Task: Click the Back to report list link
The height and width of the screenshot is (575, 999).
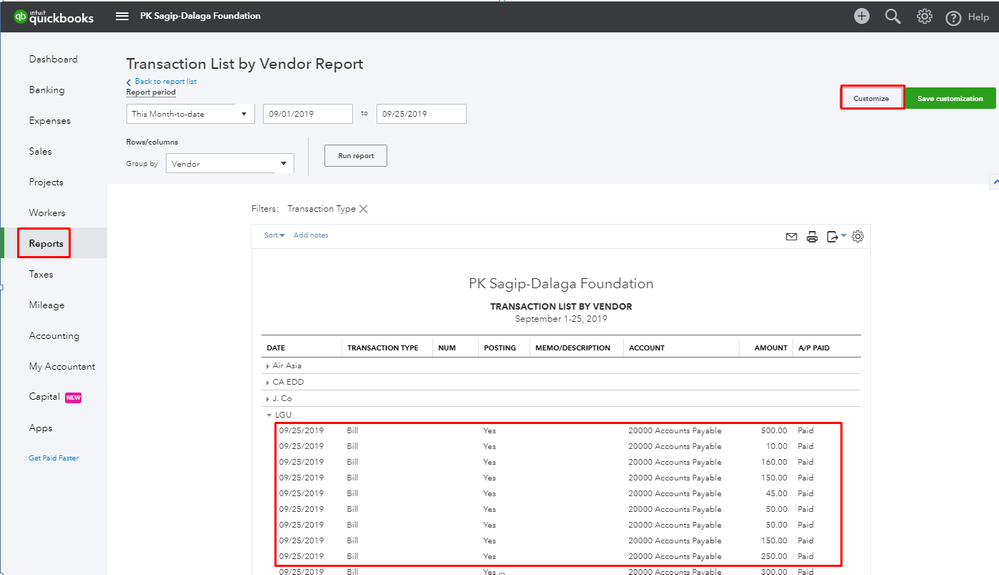Action: click(x=165, y=81)
